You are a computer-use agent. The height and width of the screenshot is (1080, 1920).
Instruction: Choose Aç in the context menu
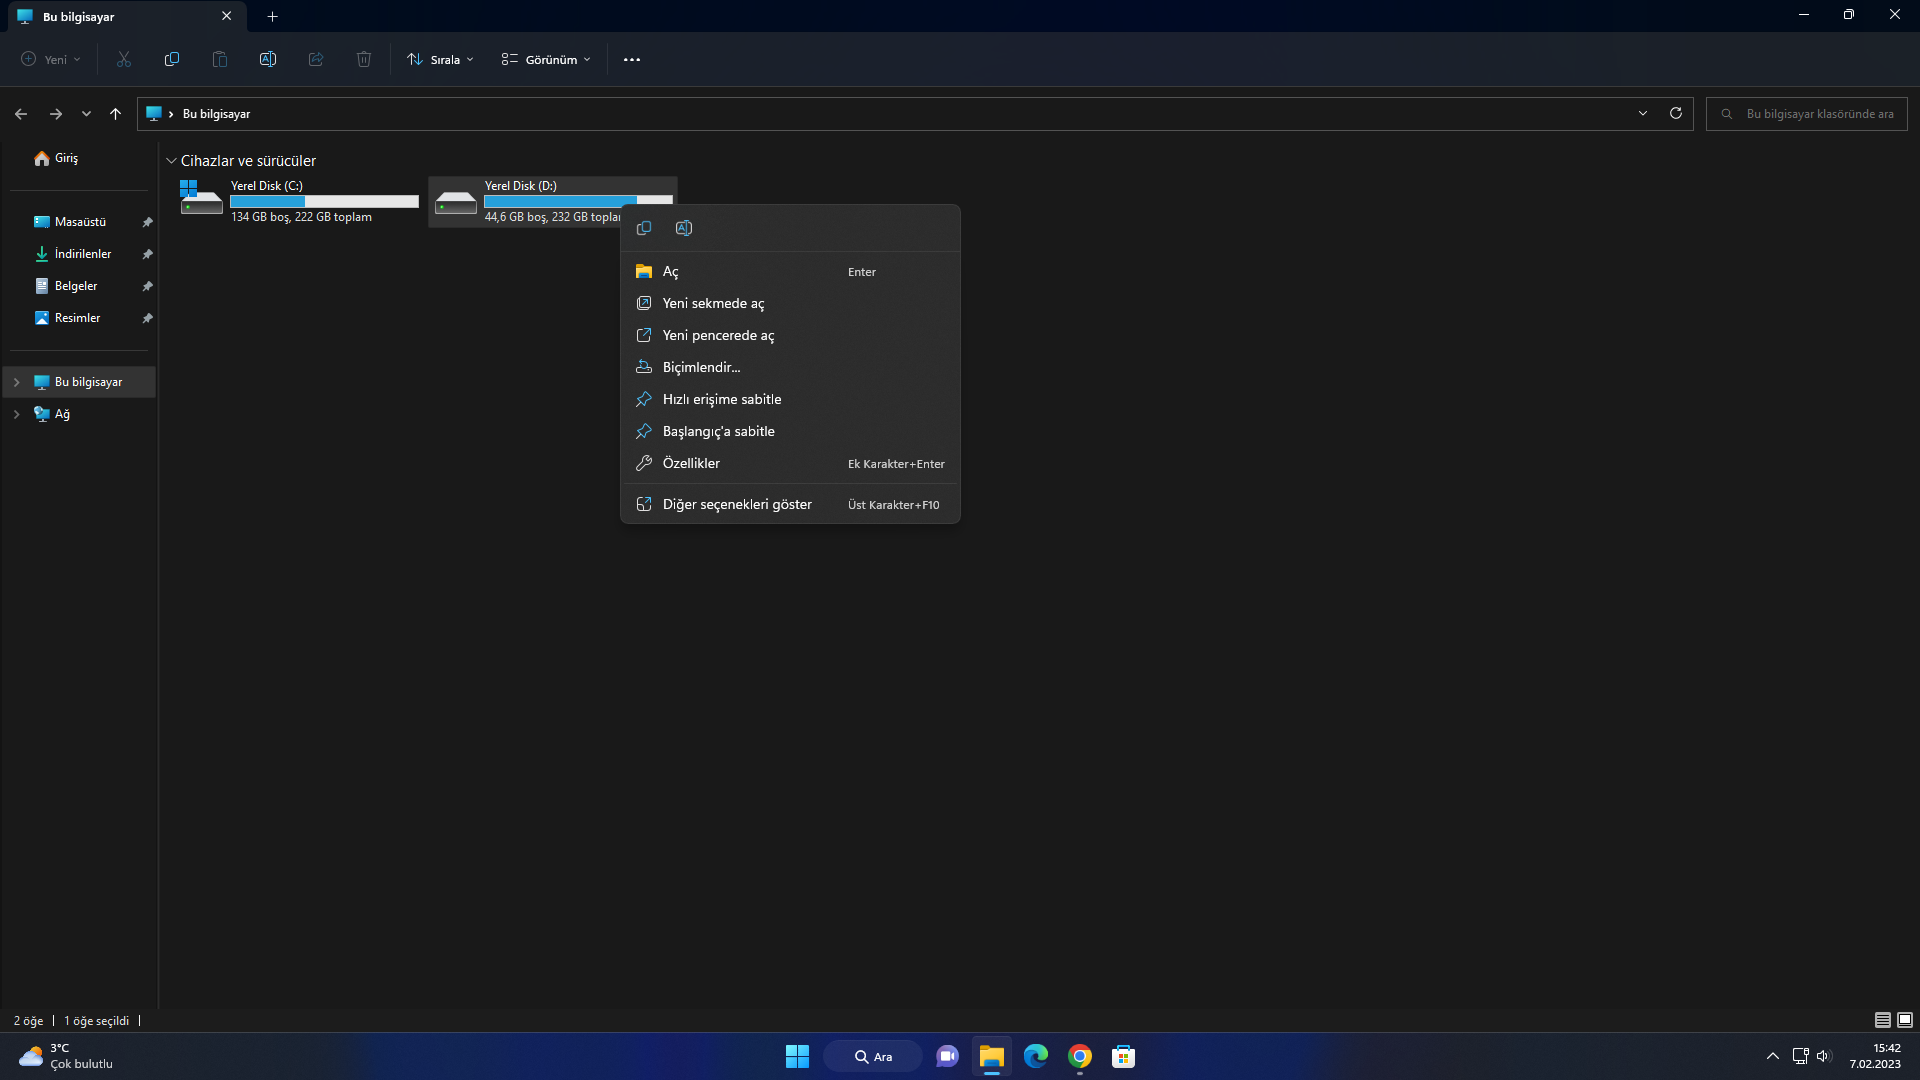[x=790, y=272]
